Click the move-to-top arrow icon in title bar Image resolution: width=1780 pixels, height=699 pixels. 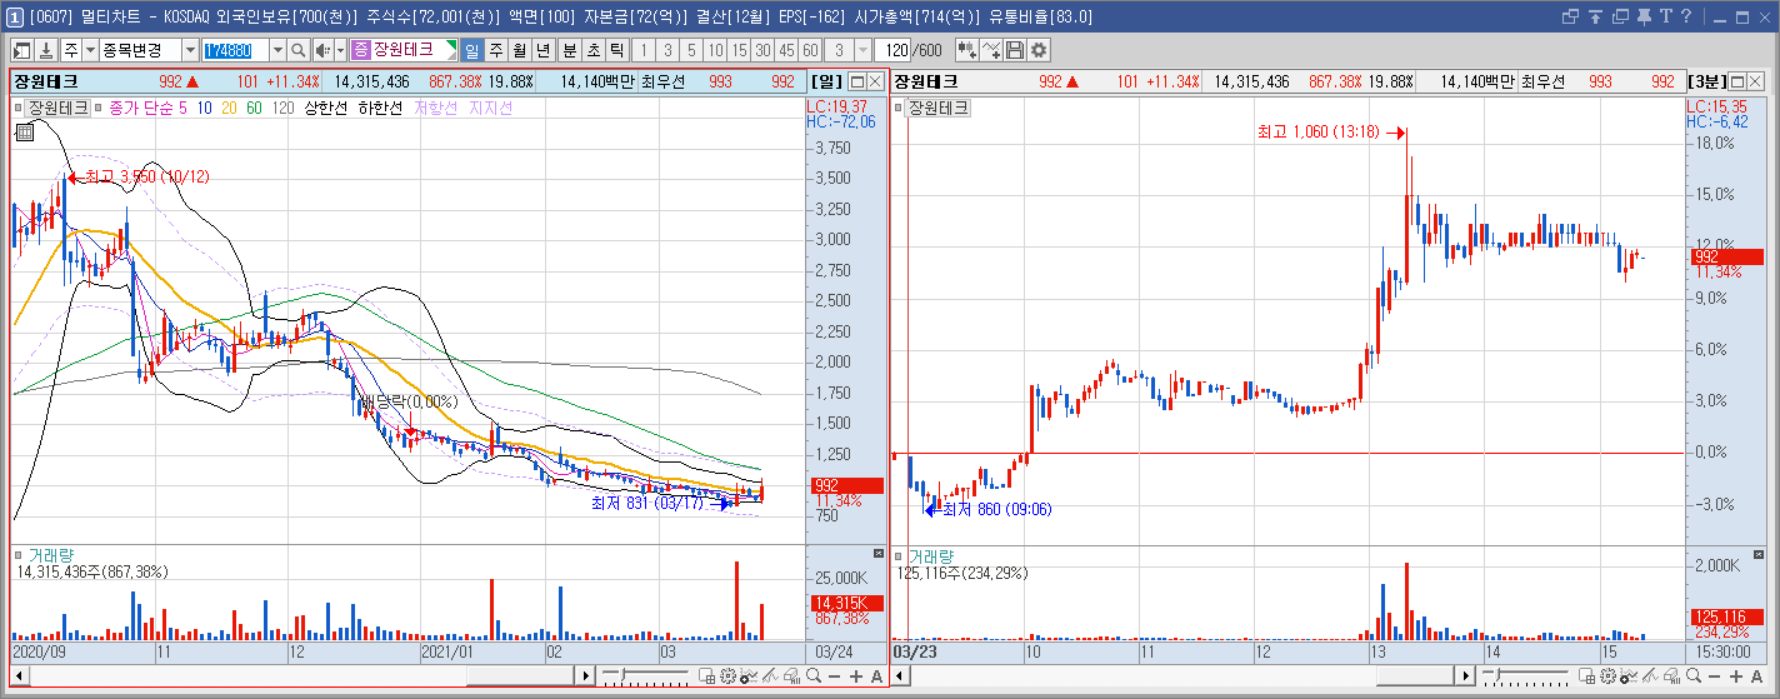(x=1595, y=16)
